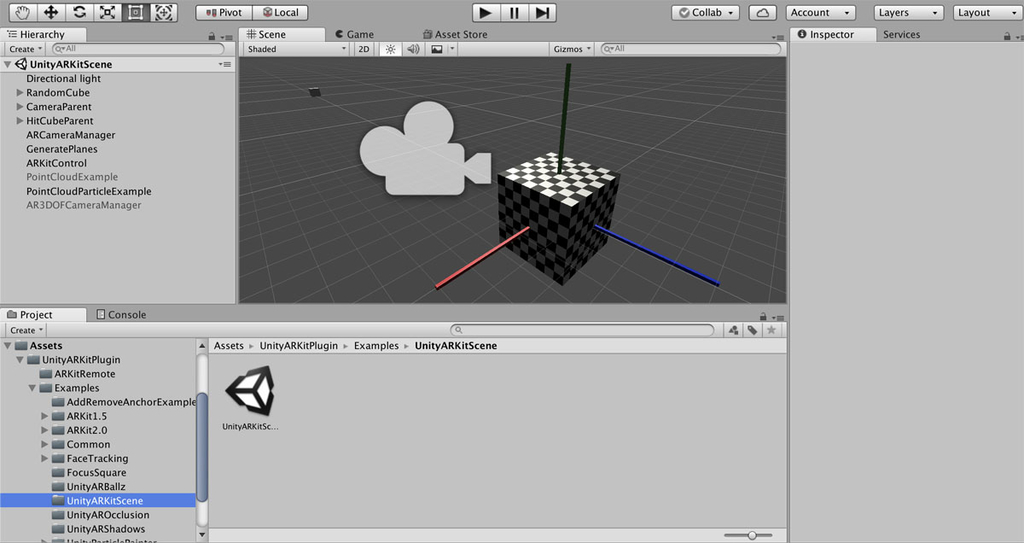Toggle scene audio

point(413,49)
